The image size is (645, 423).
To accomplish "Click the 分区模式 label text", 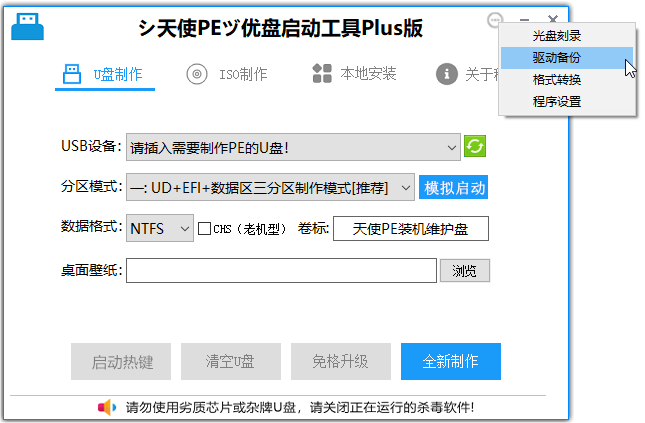I will (91, 186).
